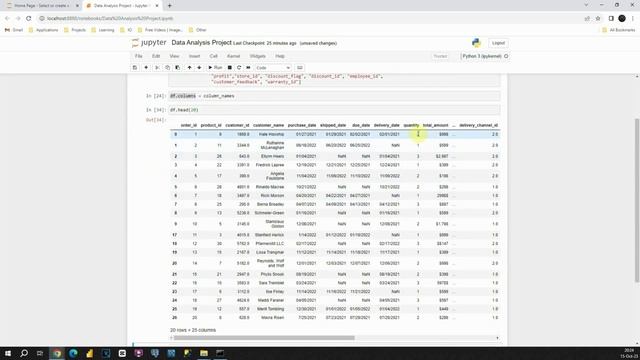Open the Windows Start menu
The image size is (640, 360).
click(x=8, y=353)
